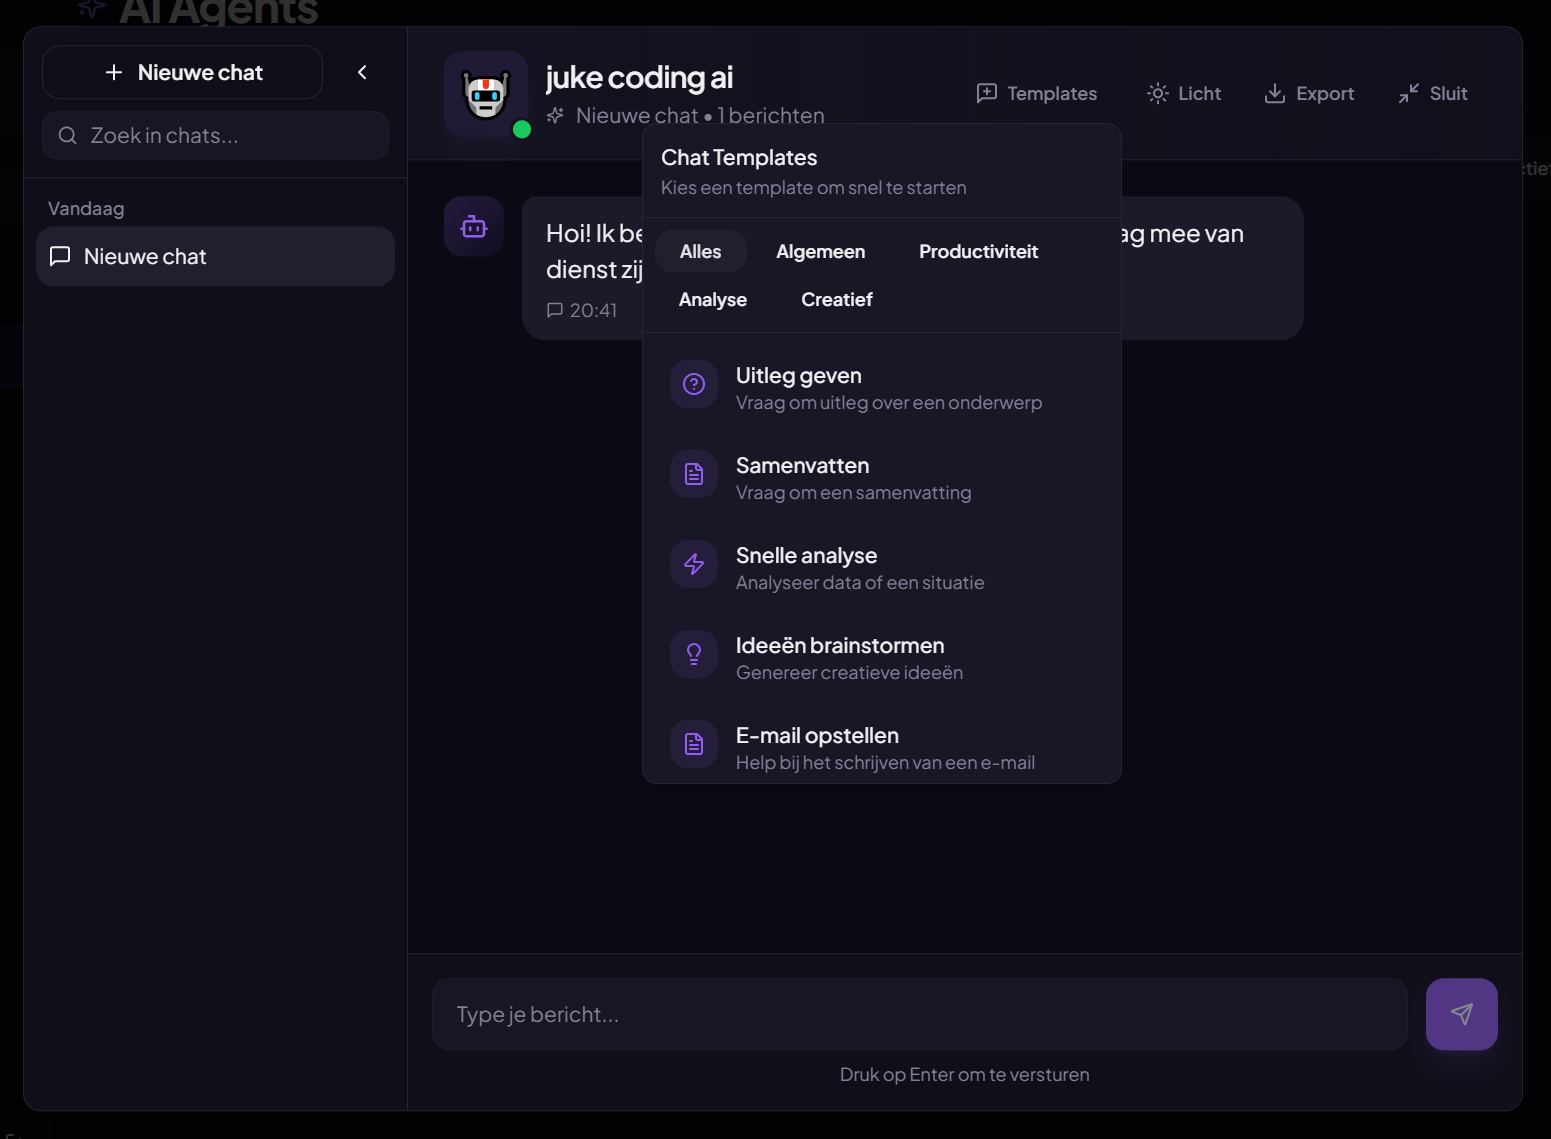Collapse the chat sidebar with the chevron
Image resolution: width=1551 pixels, height=1139 pixels.
(362, 72)
